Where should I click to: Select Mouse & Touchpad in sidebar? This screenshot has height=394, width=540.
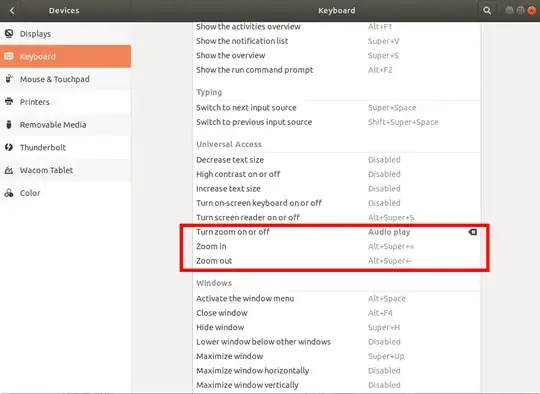click(65, 79)
